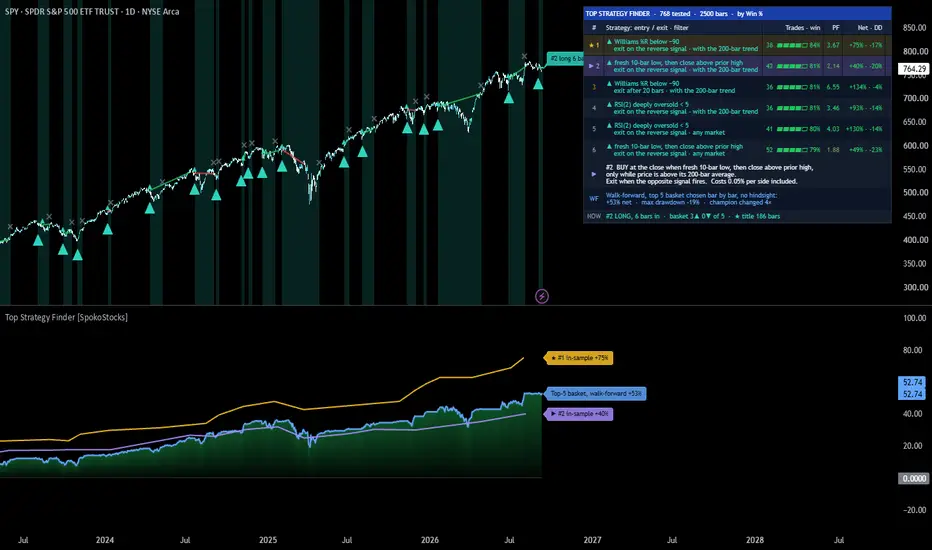Image resolution: width=932 pixels, height=550 pixels.
Task: Select the 'Top-5 basket, walk-forward +53%' label
Action: point(596,394)
